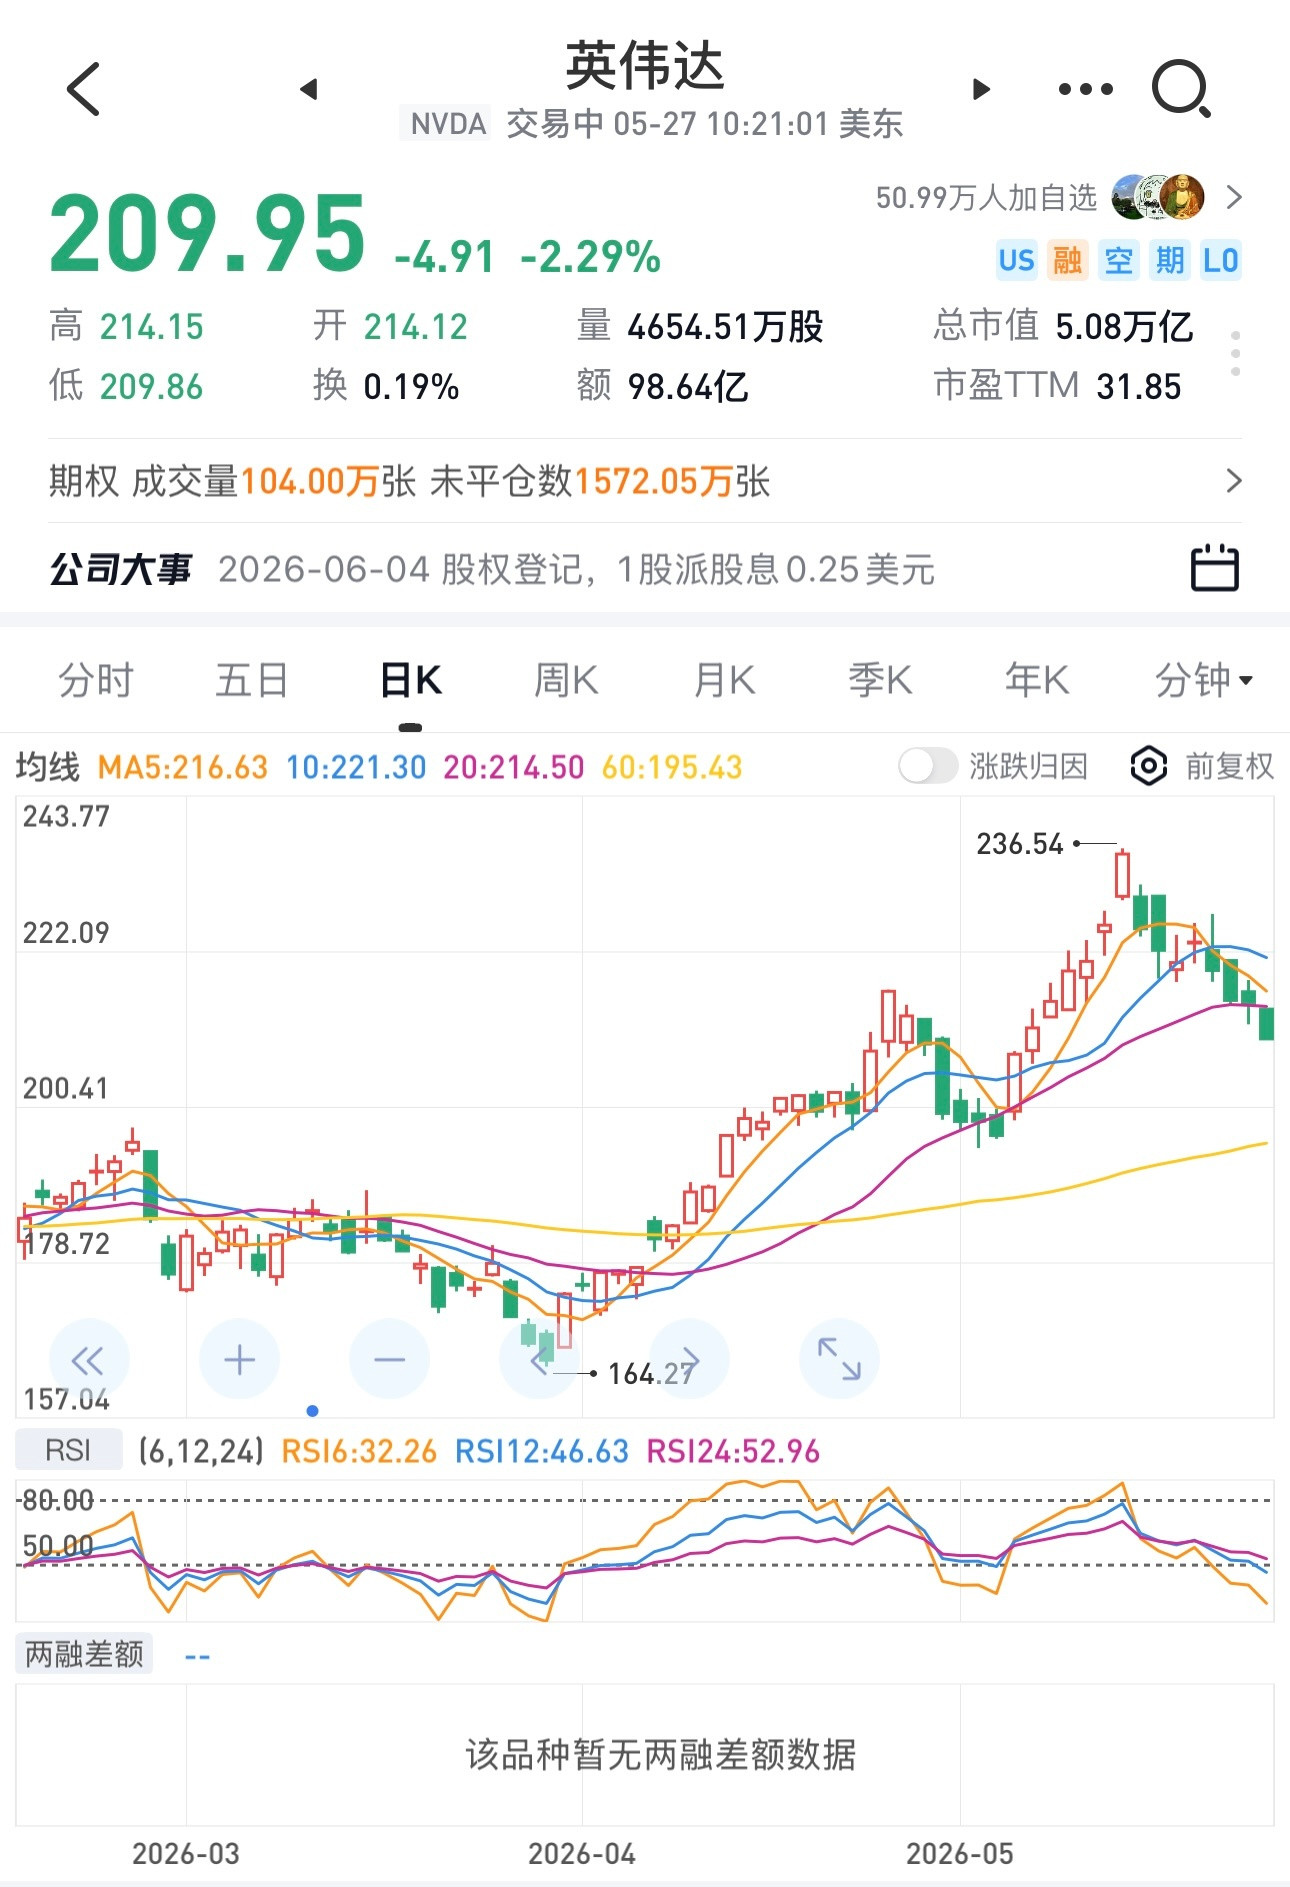Open the RSI indicator selector

[68, 1450]
